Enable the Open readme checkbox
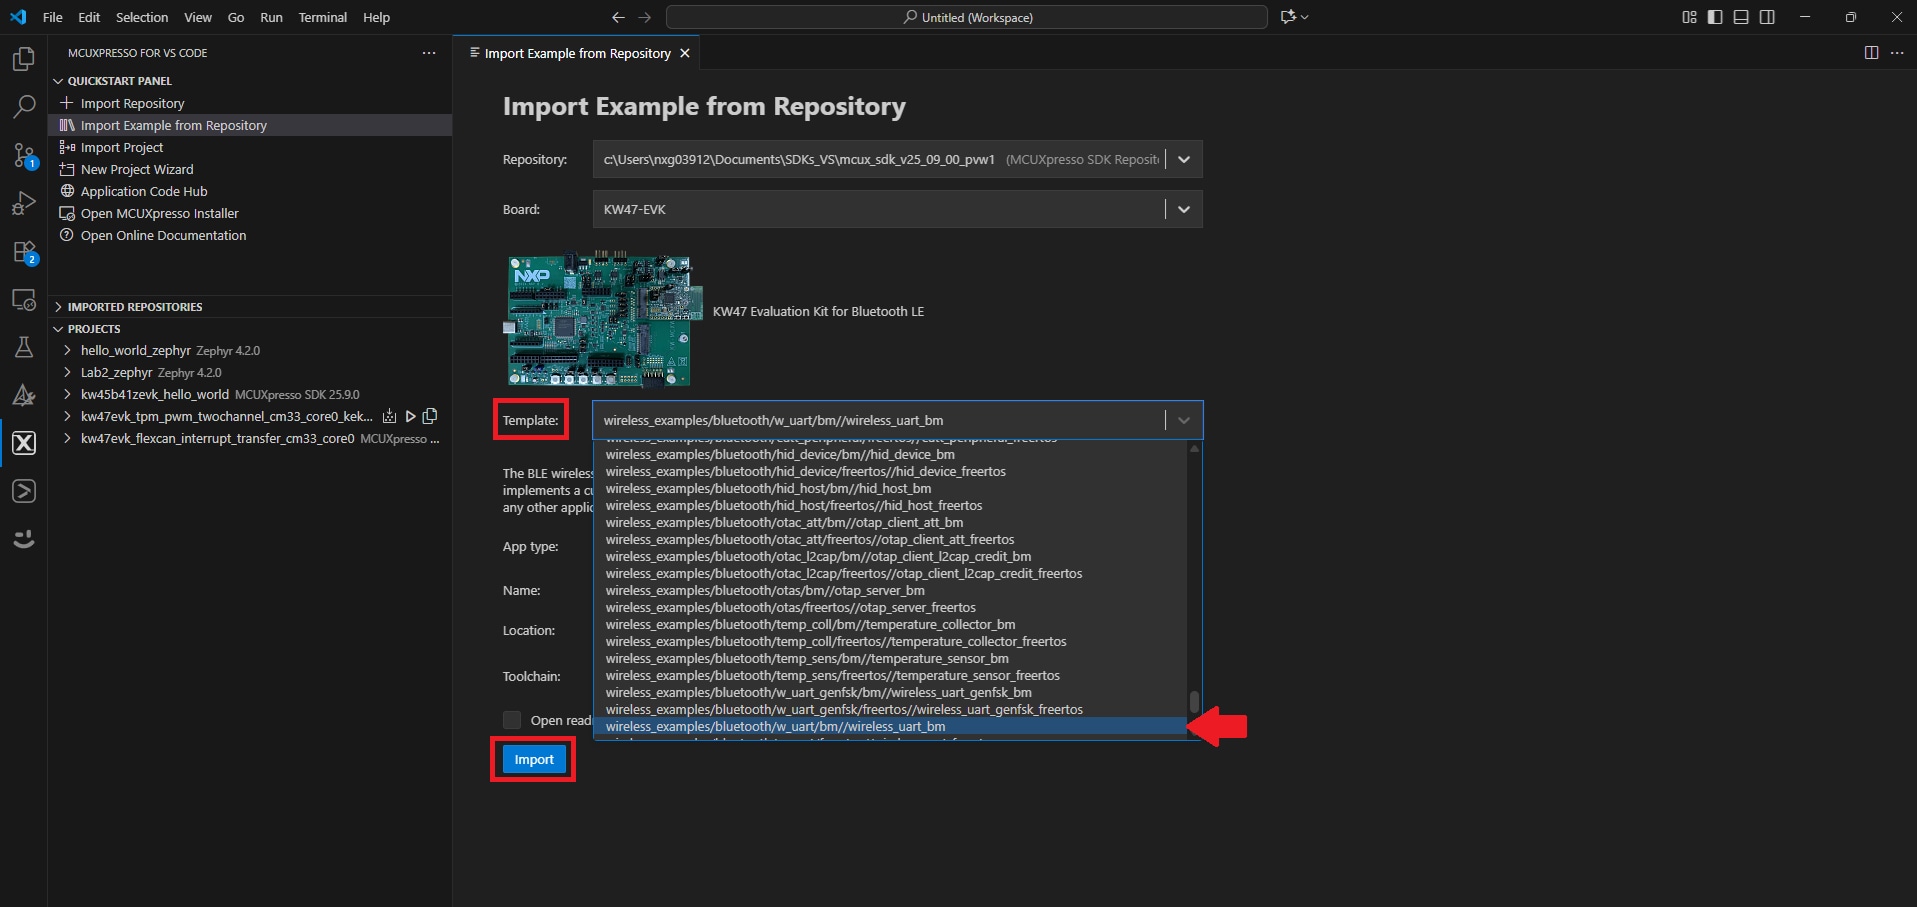The image size is (1917, 907). (511, 719)
